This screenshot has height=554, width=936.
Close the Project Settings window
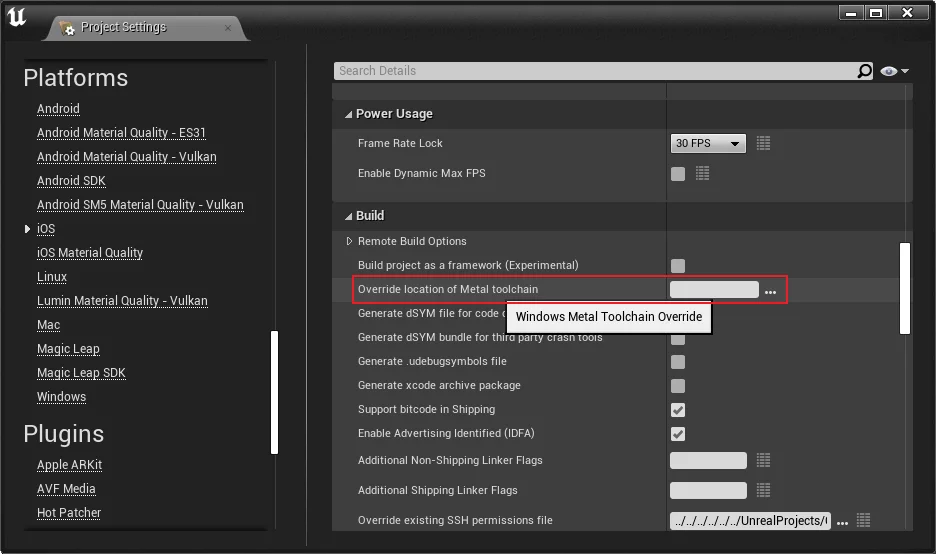click(907, 13)
